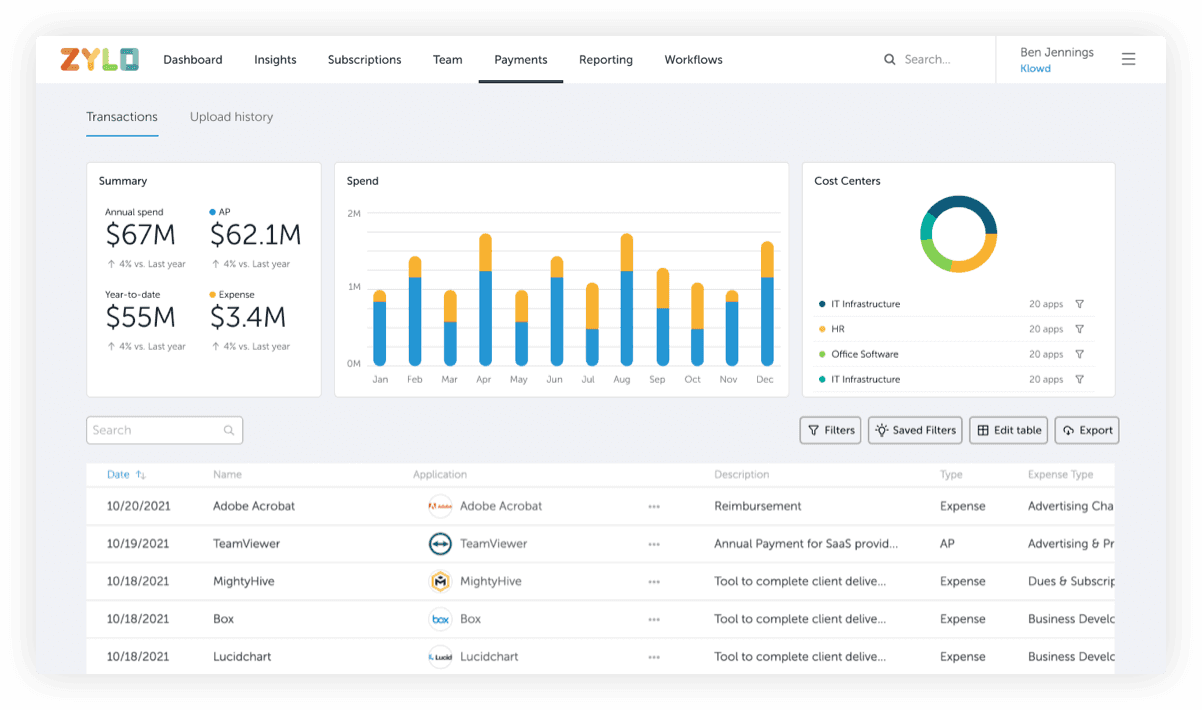This screenshot has width=1202, height=710.
Task: Open the three-dot menu for TeamViewer row
Action: (x=654, y=544)
